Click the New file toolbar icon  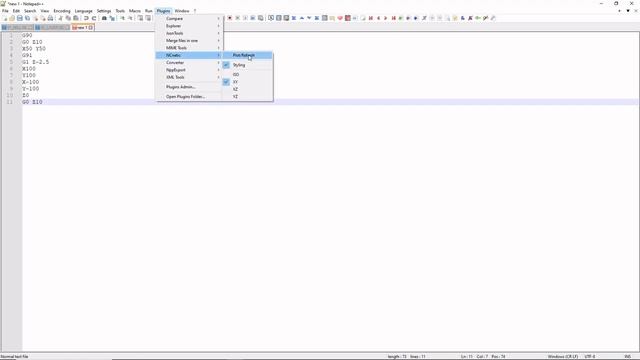pos(5,18)
